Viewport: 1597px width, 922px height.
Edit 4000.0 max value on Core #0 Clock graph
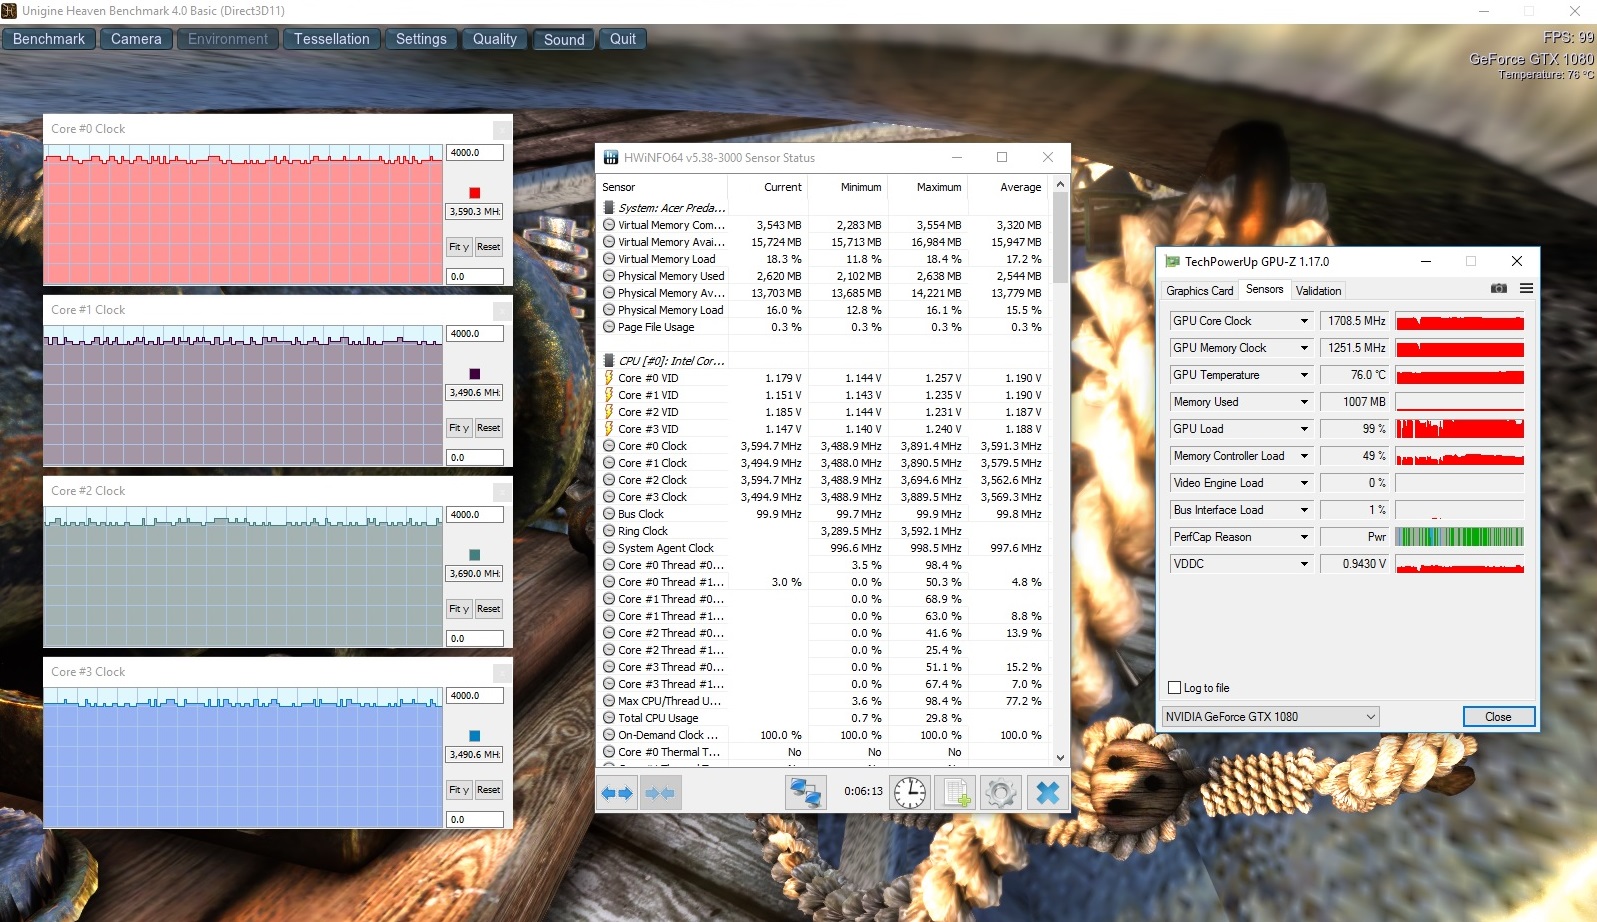(474, 153)
